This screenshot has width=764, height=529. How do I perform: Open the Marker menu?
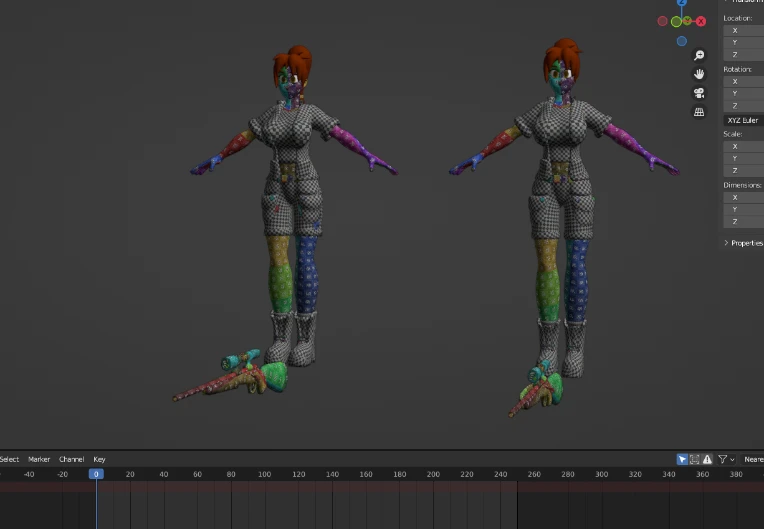pyautogui.click(x=39, y=459)
